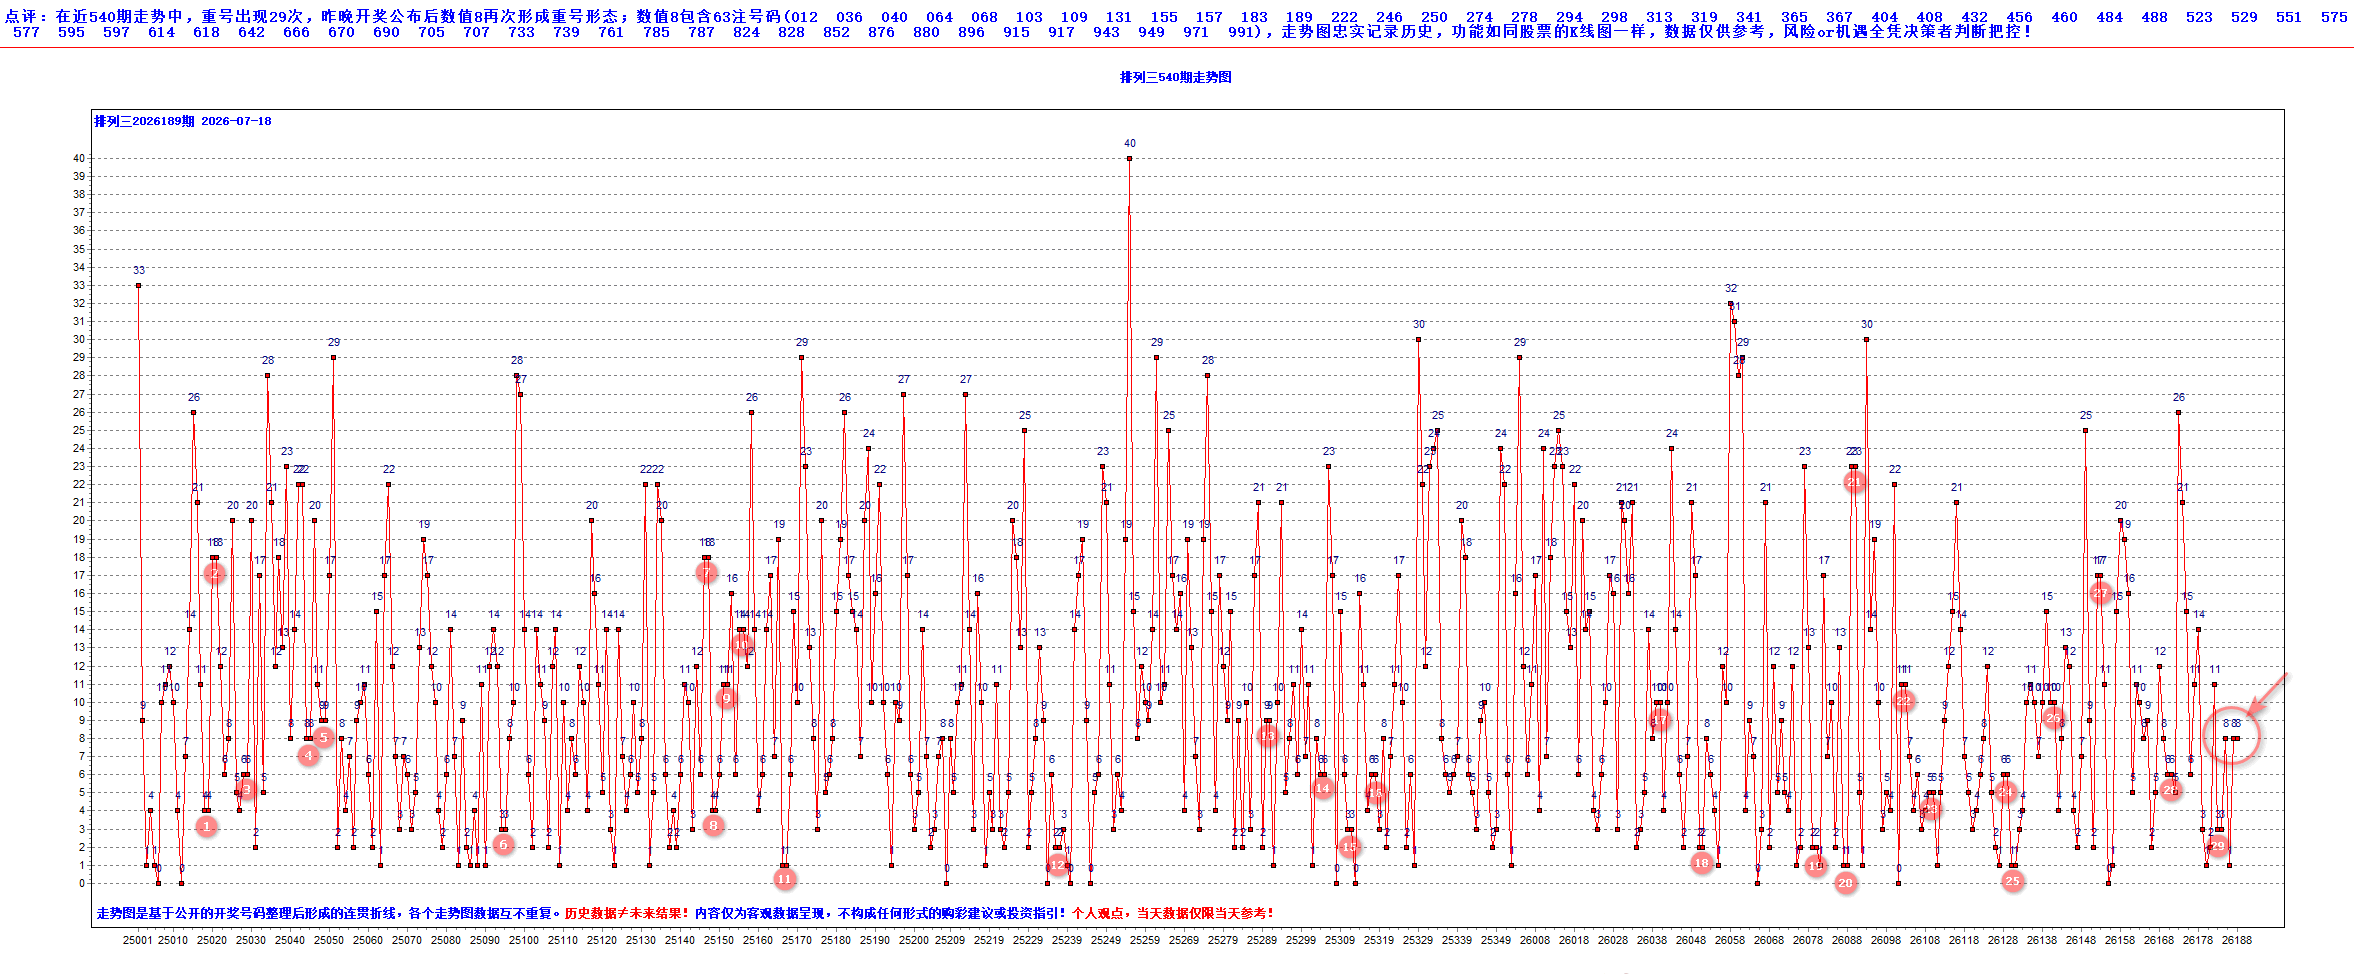Select number 222 in the header commentary
The width and height of the screenshot is (2354, 974).
[x=1344, y=17]
